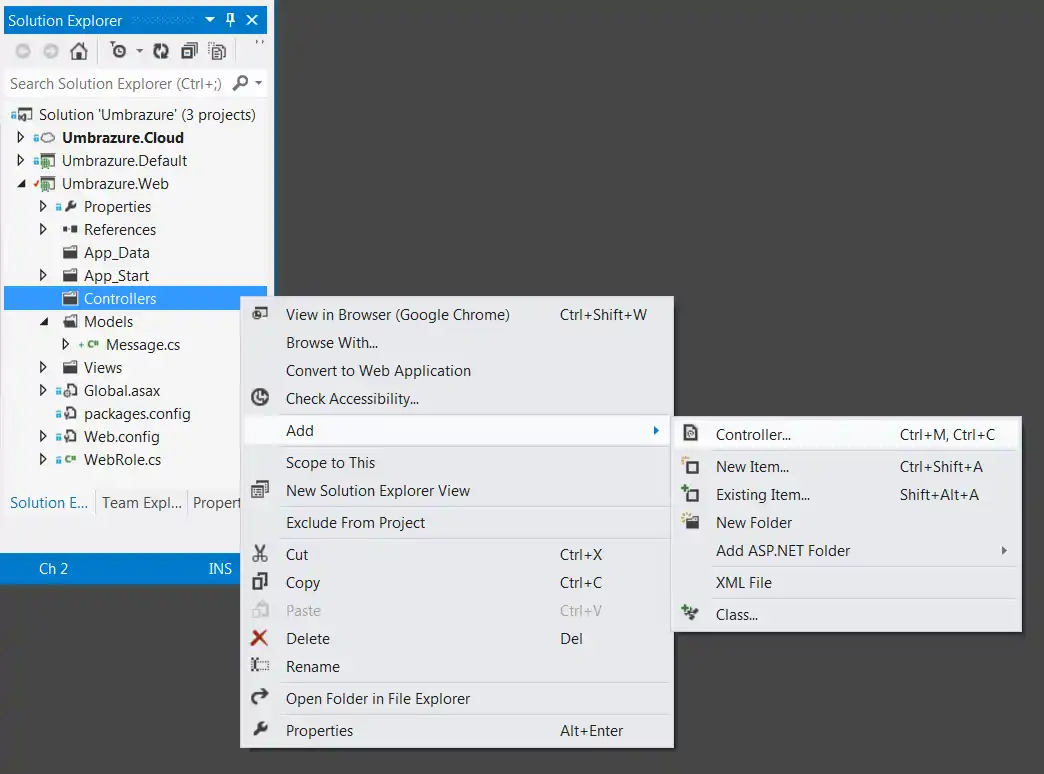Choose Exclude From Project
1044x774 pixels.
click(x=457, y=522)
